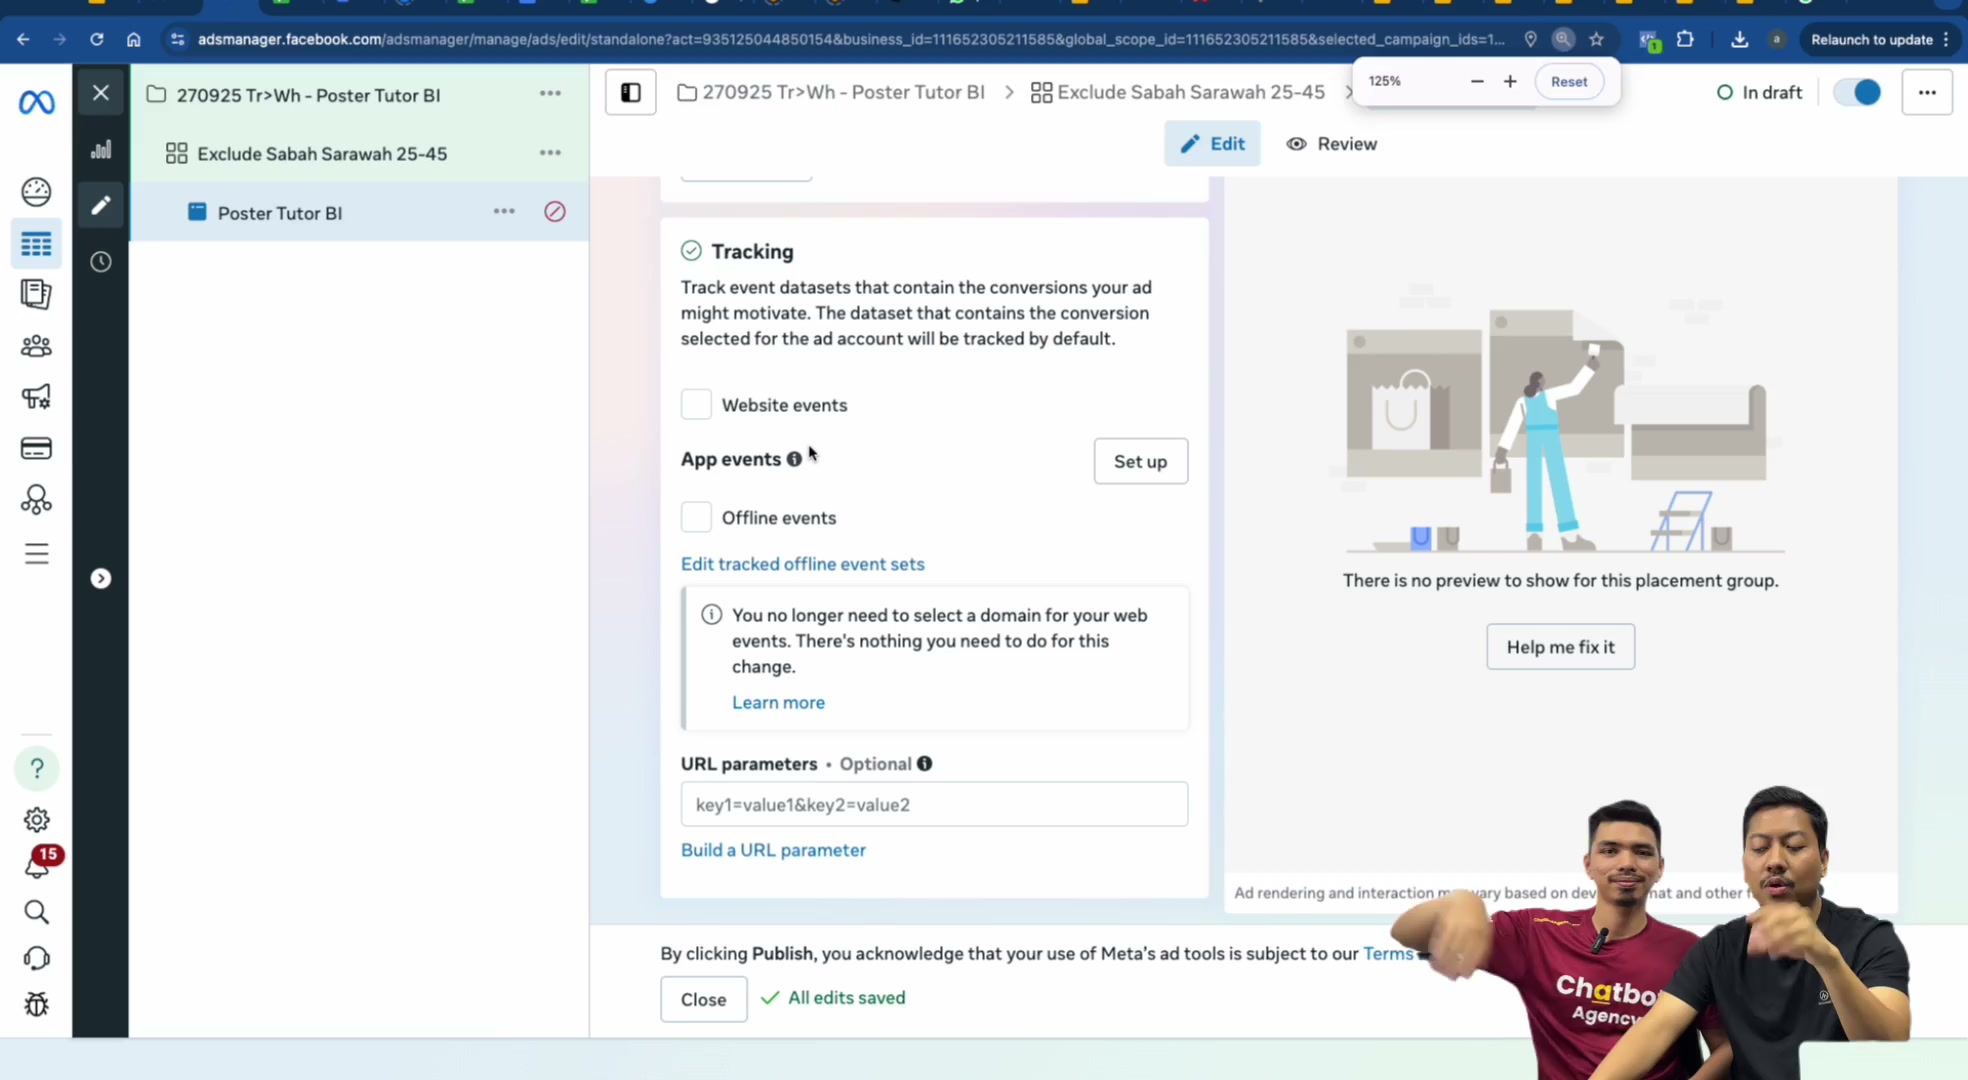The image size is (1968, 1080).
Task: Switch to the Review tab
Action: tap(1331, 144)
